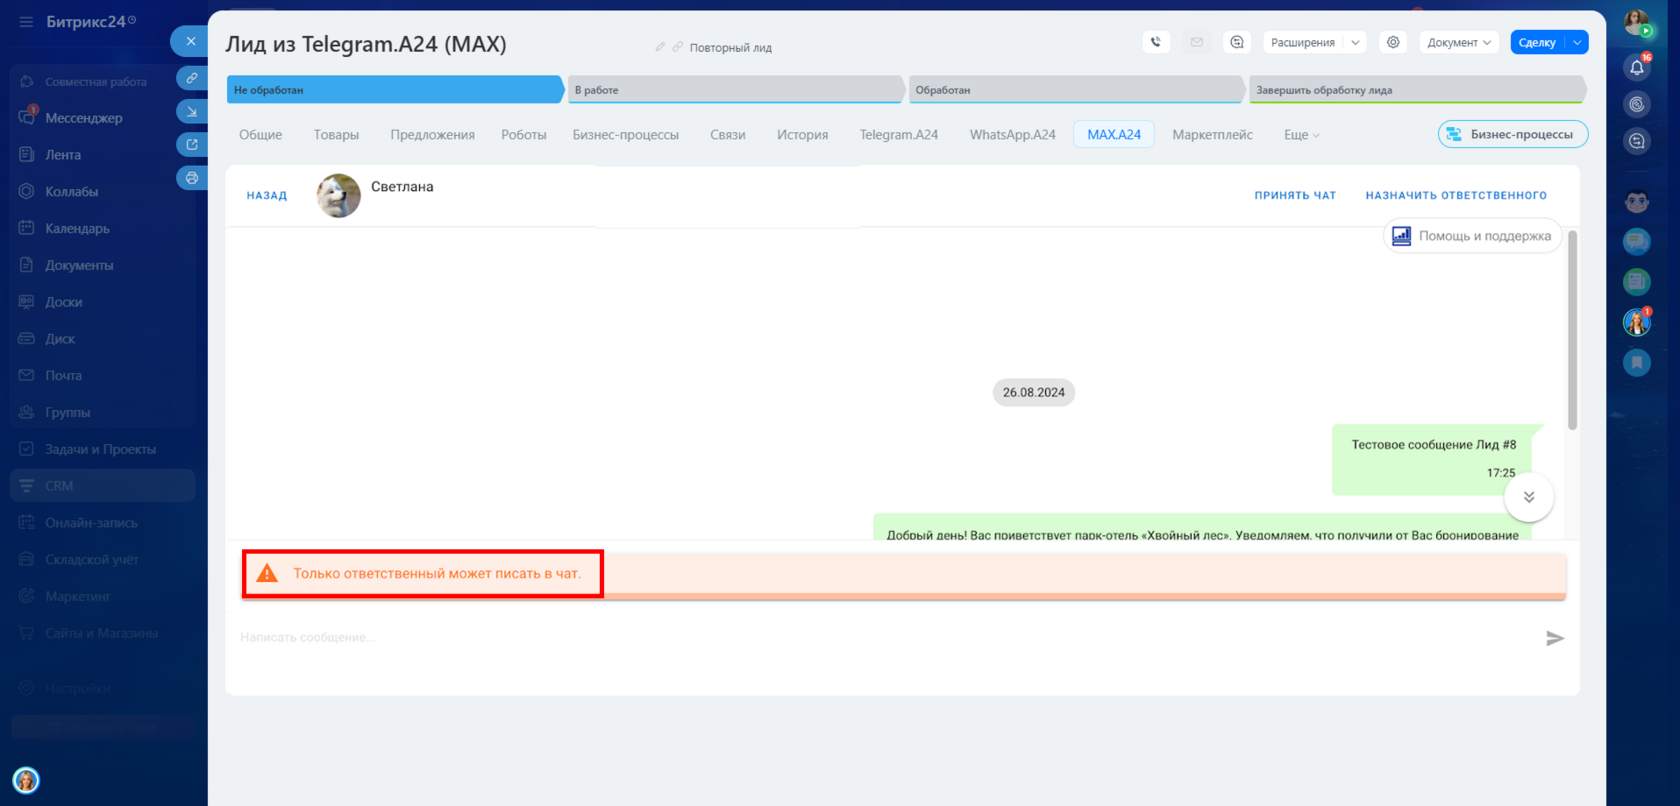Click the pencil edit icon beside lead title

click(660, 47)
